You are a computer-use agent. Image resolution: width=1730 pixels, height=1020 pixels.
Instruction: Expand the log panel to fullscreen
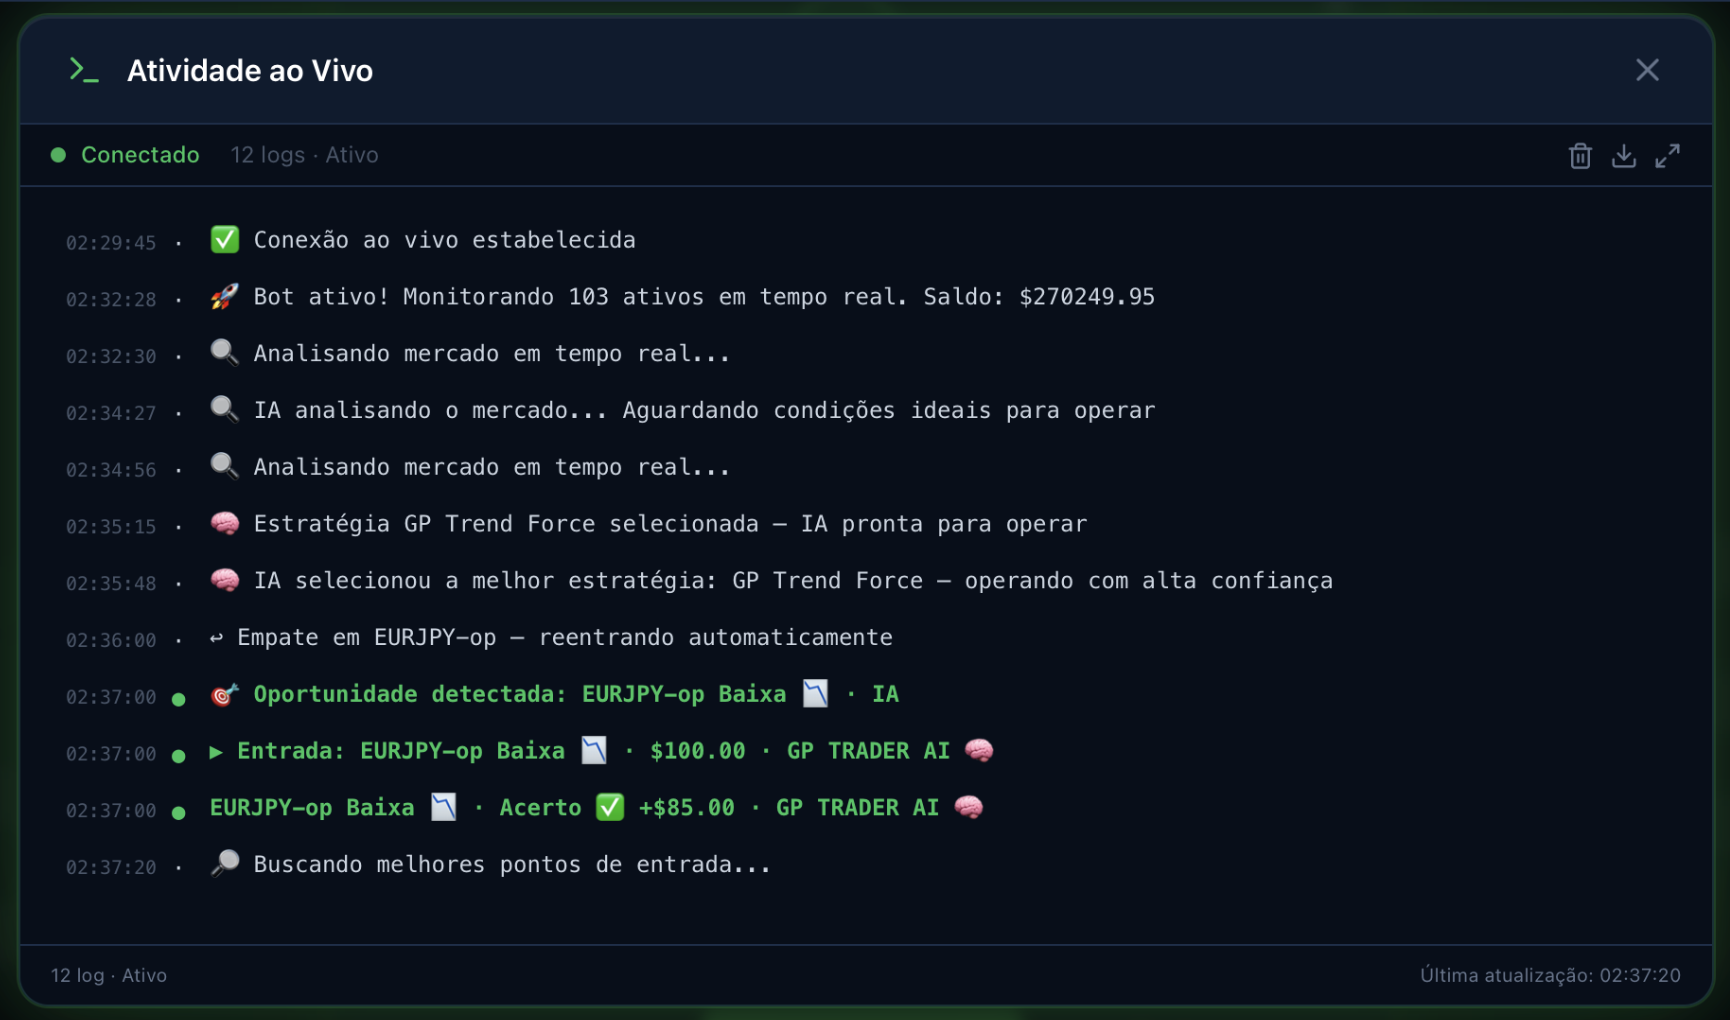1667,156
